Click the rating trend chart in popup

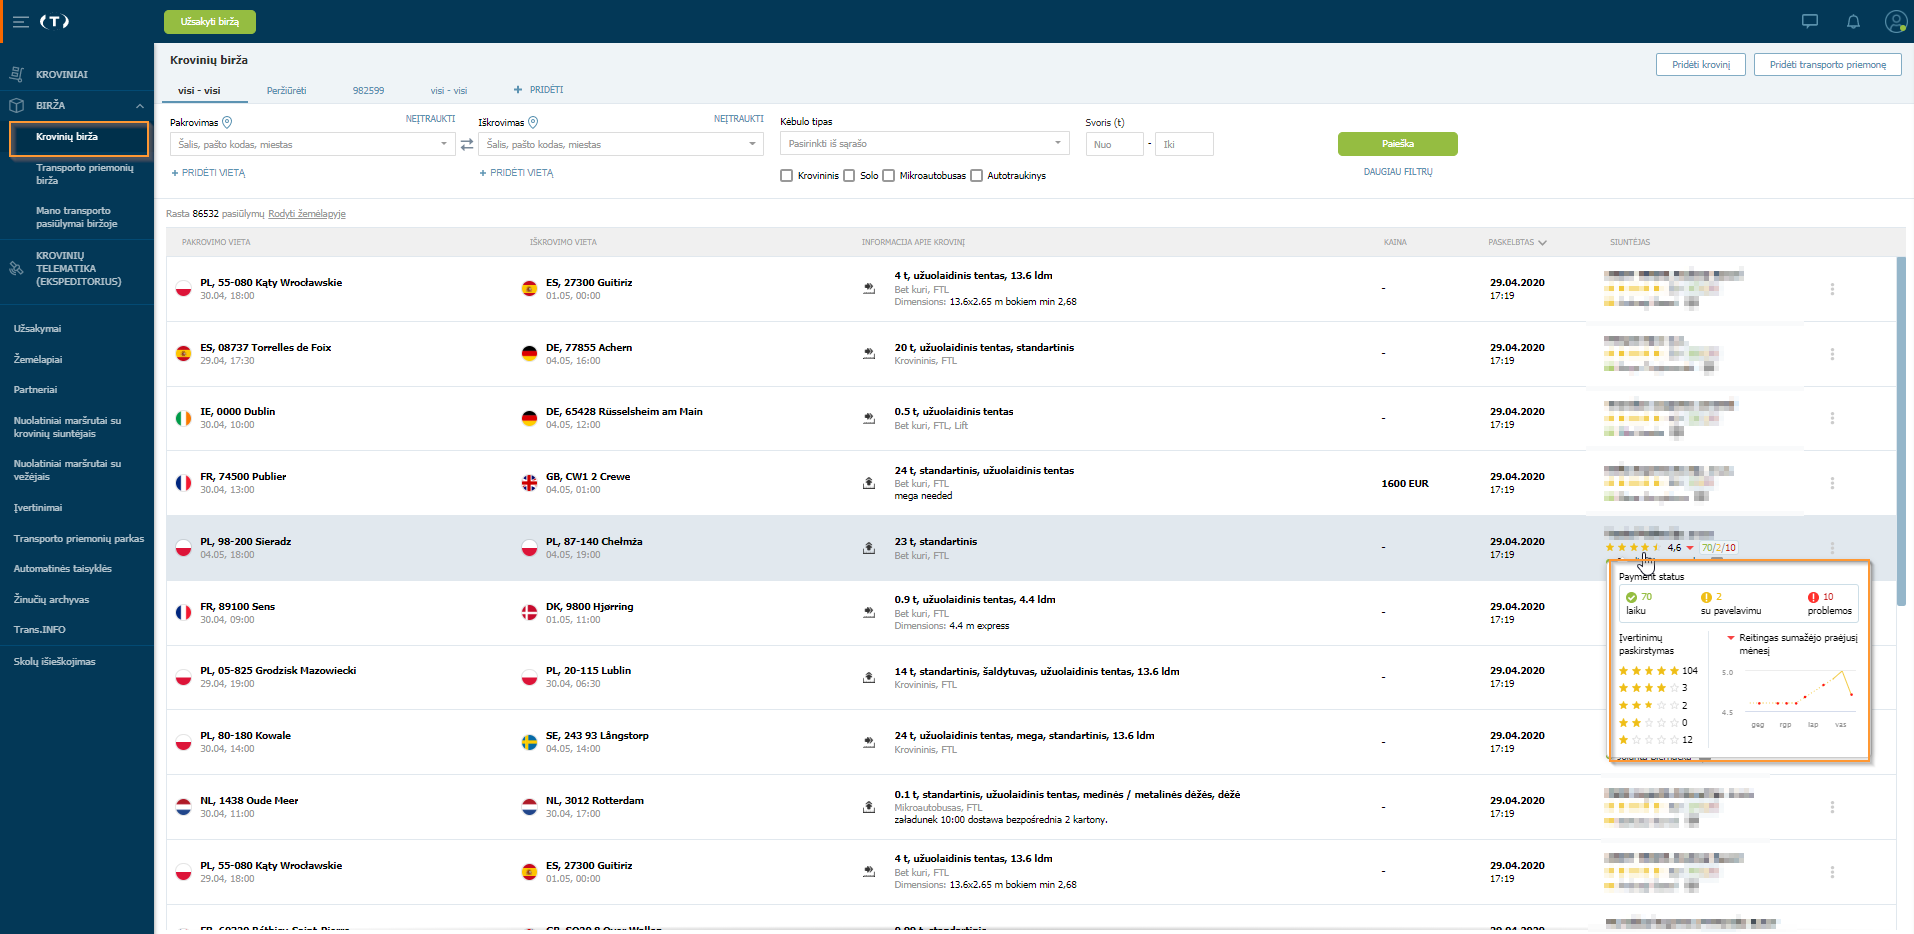(1788, 697)
